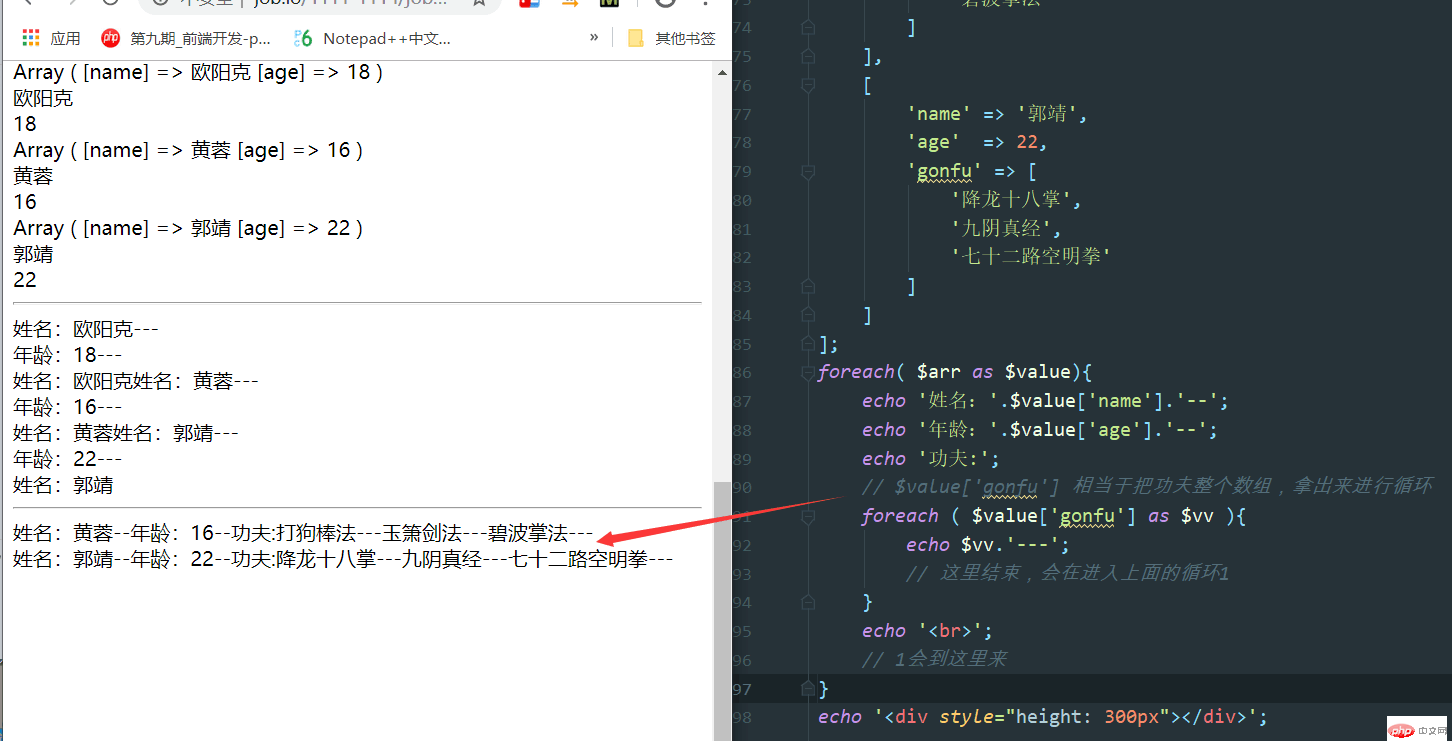Click the echo '姓名：' code line

point(1045,401)
